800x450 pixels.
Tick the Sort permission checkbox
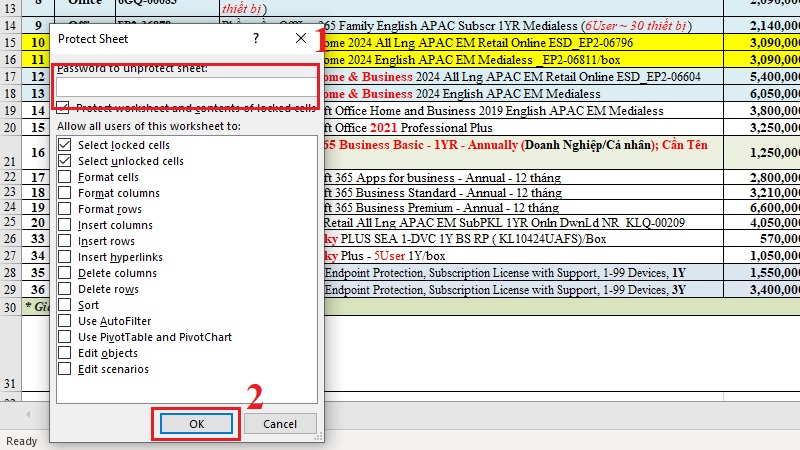coord(64,305)
